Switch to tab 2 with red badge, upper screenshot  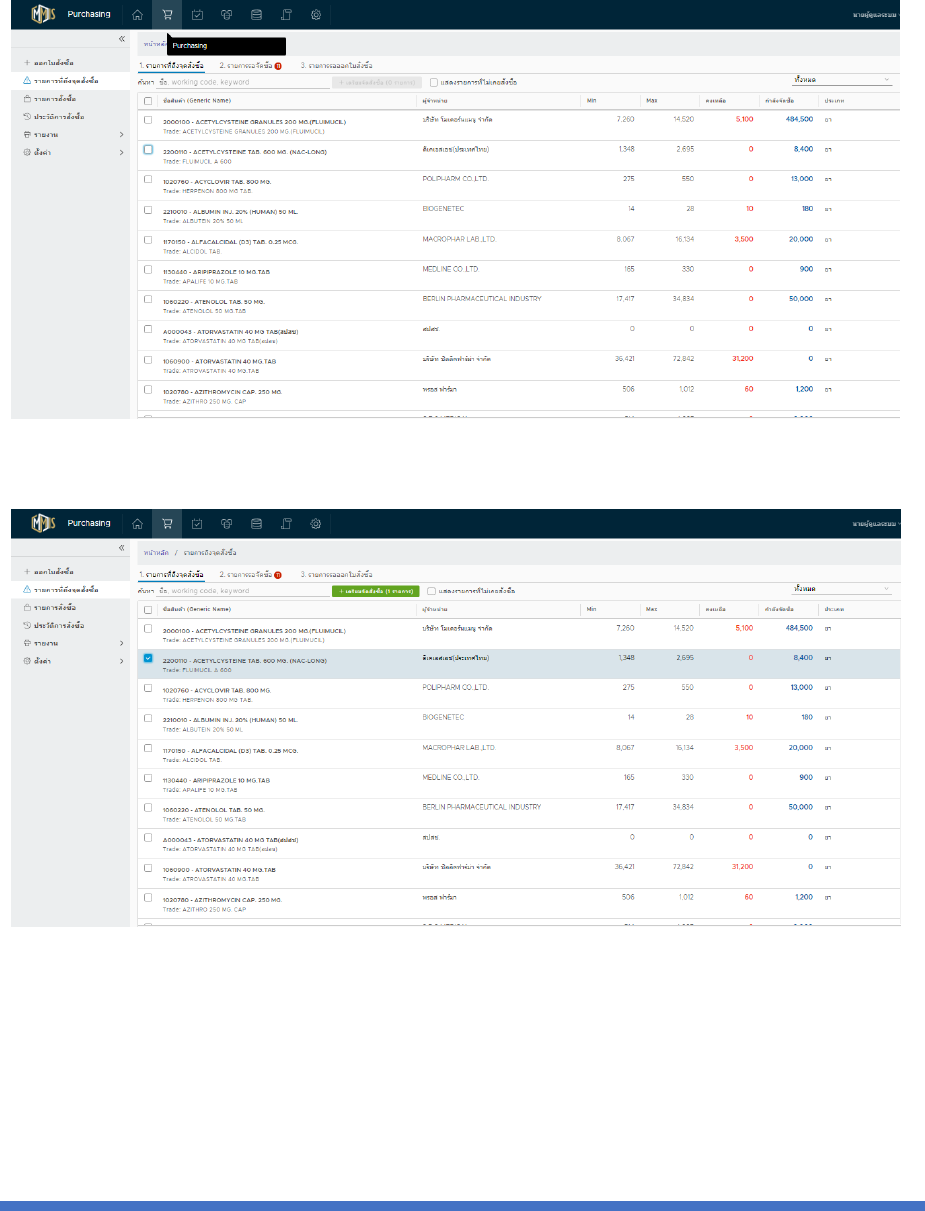tap(250, 65)
